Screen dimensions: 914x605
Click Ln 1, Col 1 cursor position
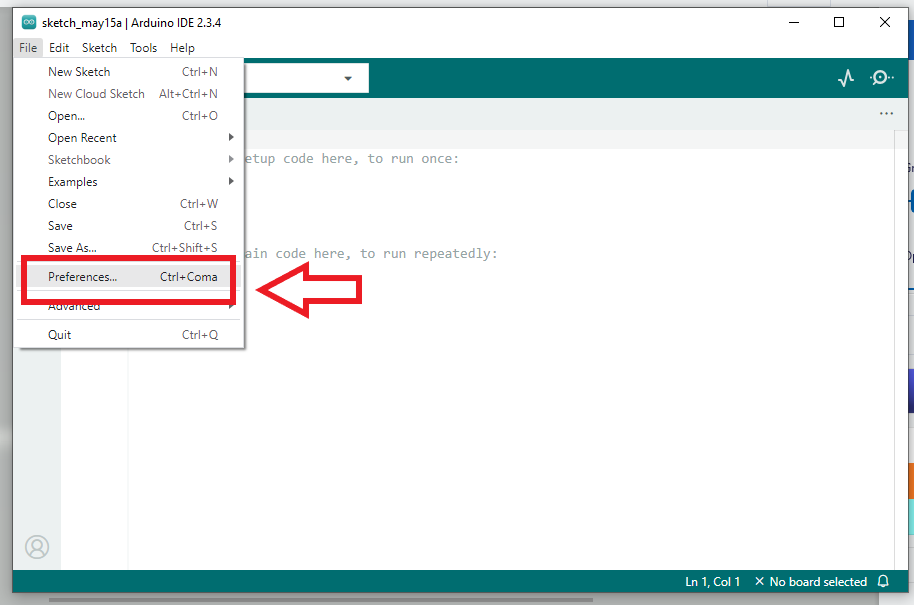pyautogui.click(x=712, y=582)
